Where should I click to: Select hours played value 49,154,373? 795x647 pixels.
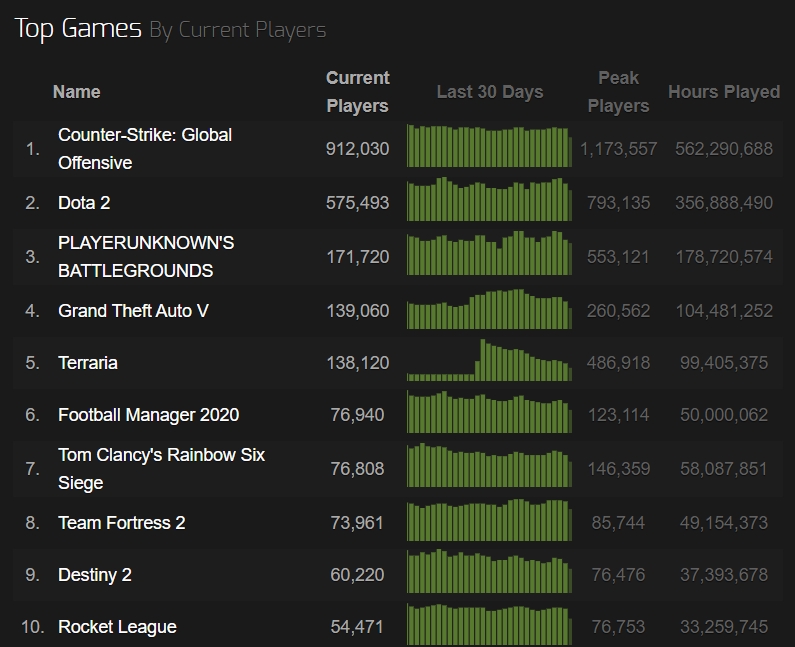coord(724,523)
